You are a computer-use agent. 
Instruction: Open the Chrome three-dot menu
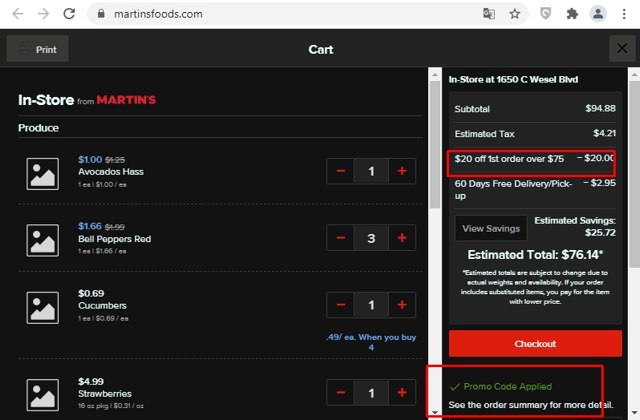pyautogui.click(x=624, y=14)
